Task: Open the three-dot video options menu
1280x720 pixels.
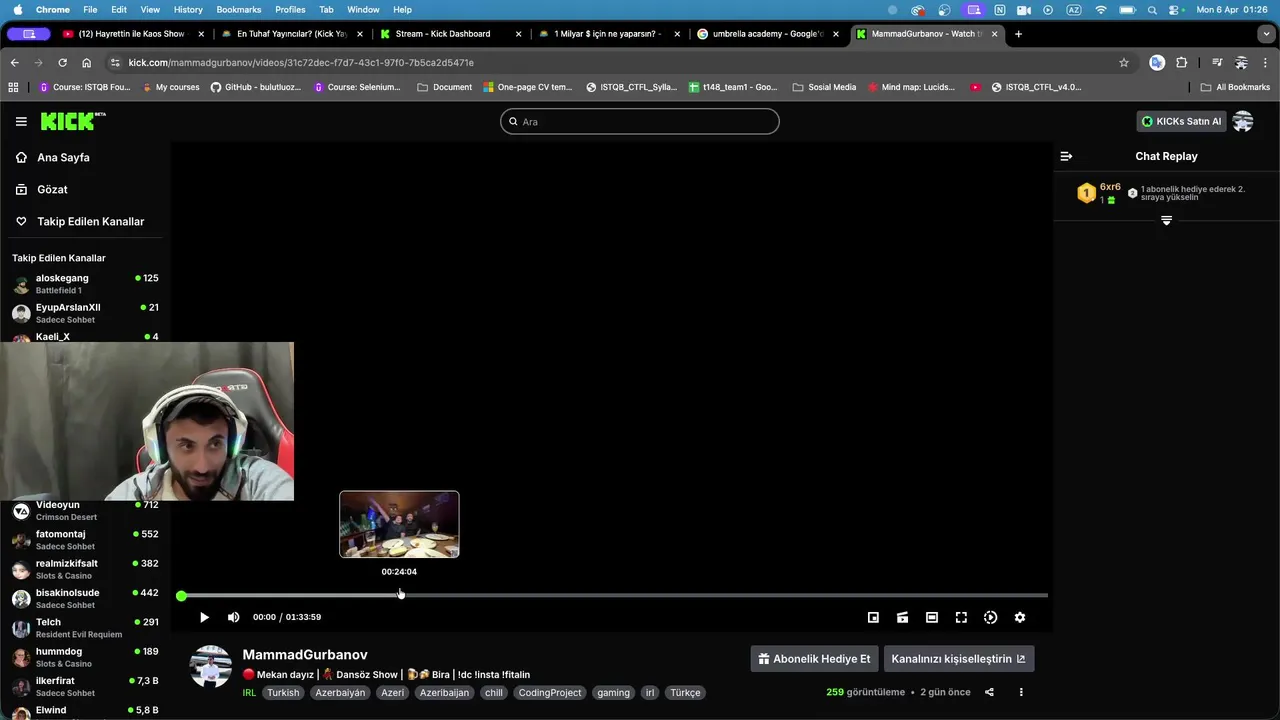Action: (1021, 692)
